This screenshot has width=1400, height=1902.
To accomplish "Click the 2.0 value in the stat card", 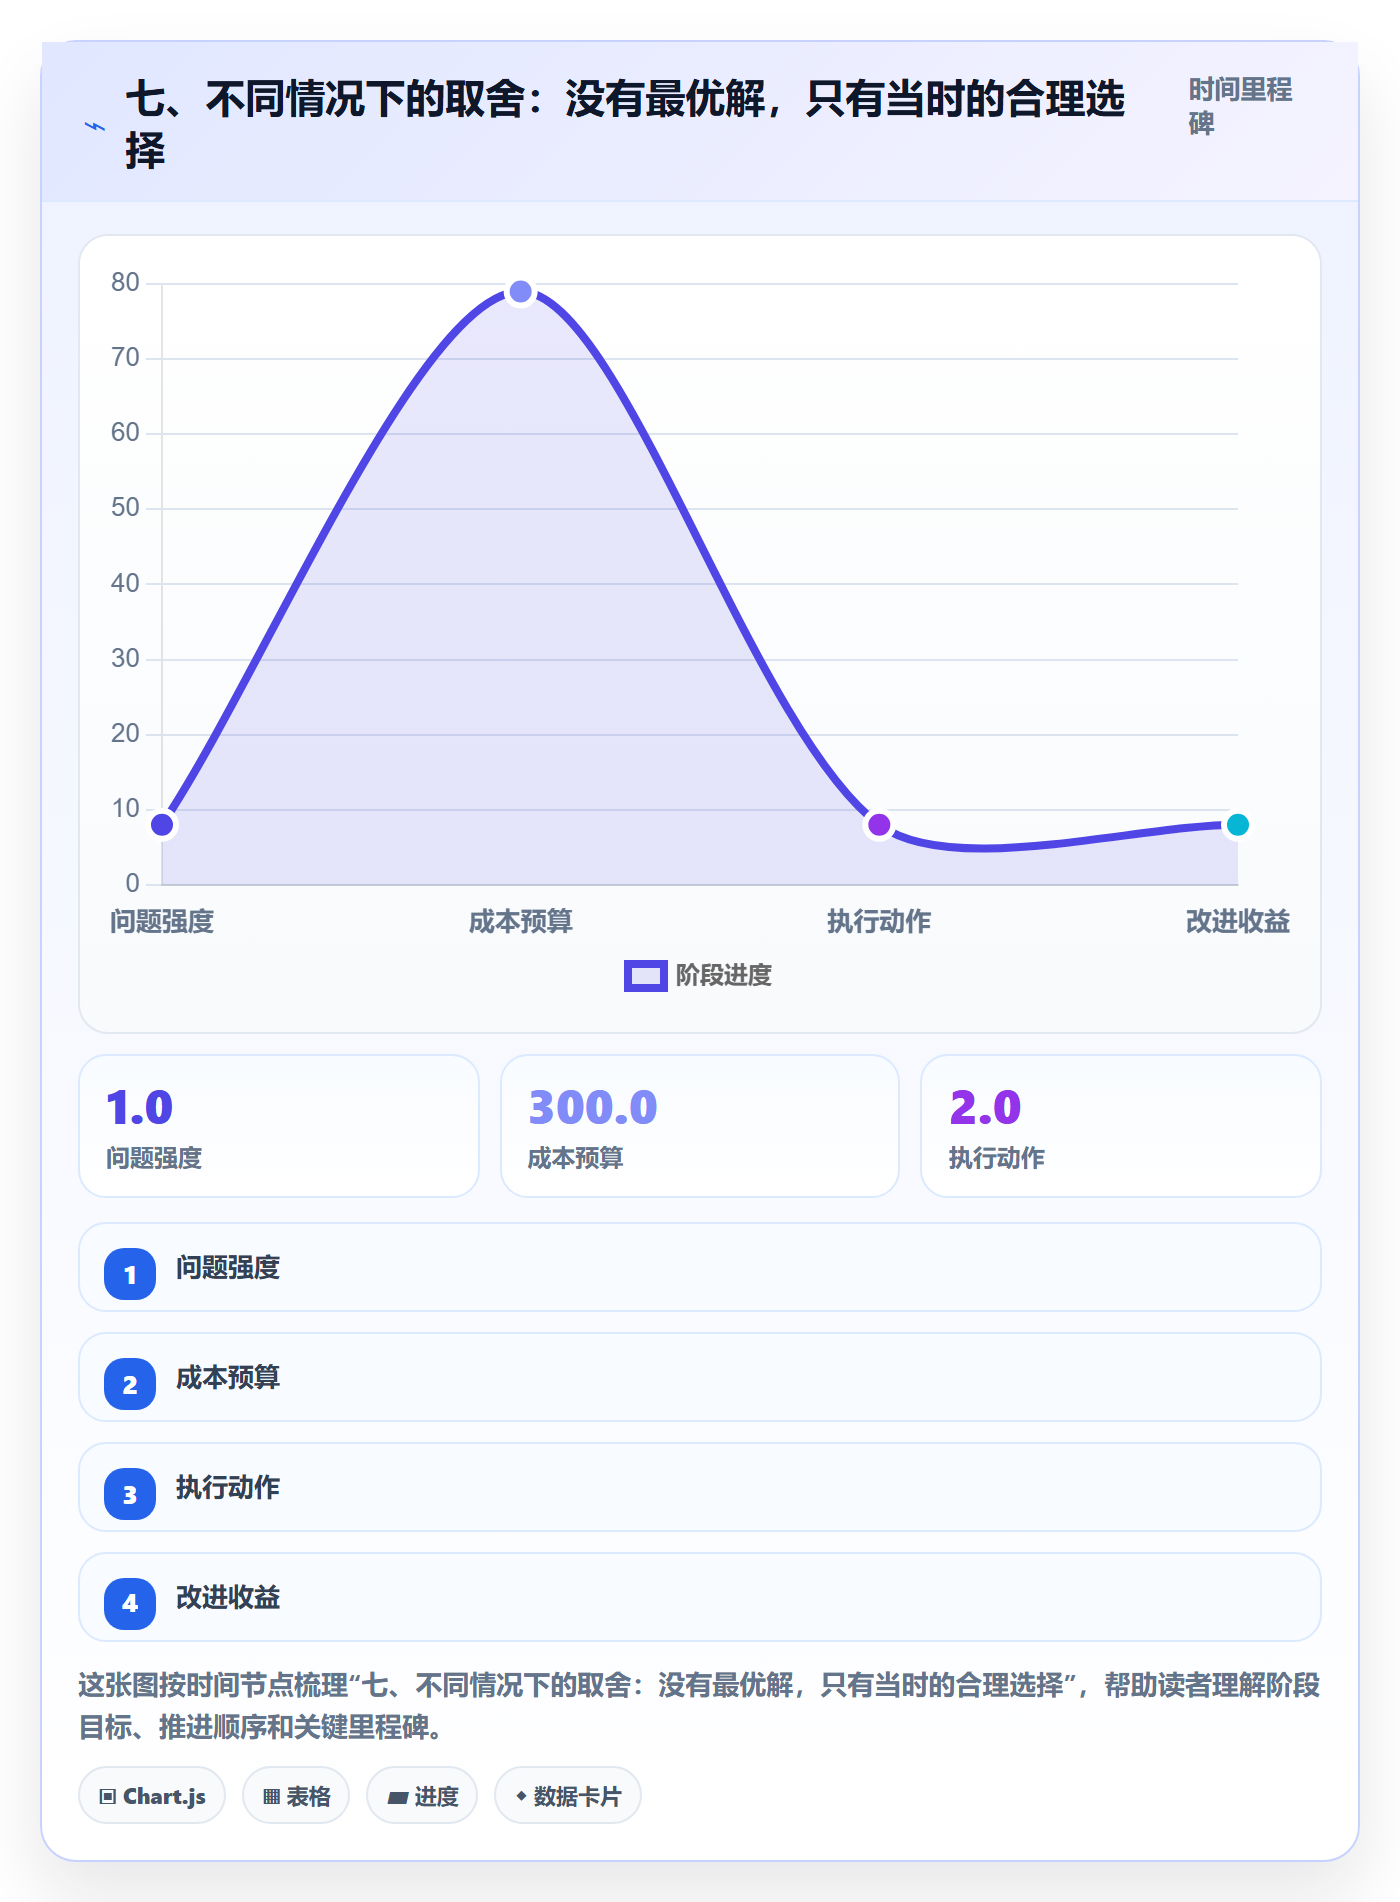I will (985, 1107).
